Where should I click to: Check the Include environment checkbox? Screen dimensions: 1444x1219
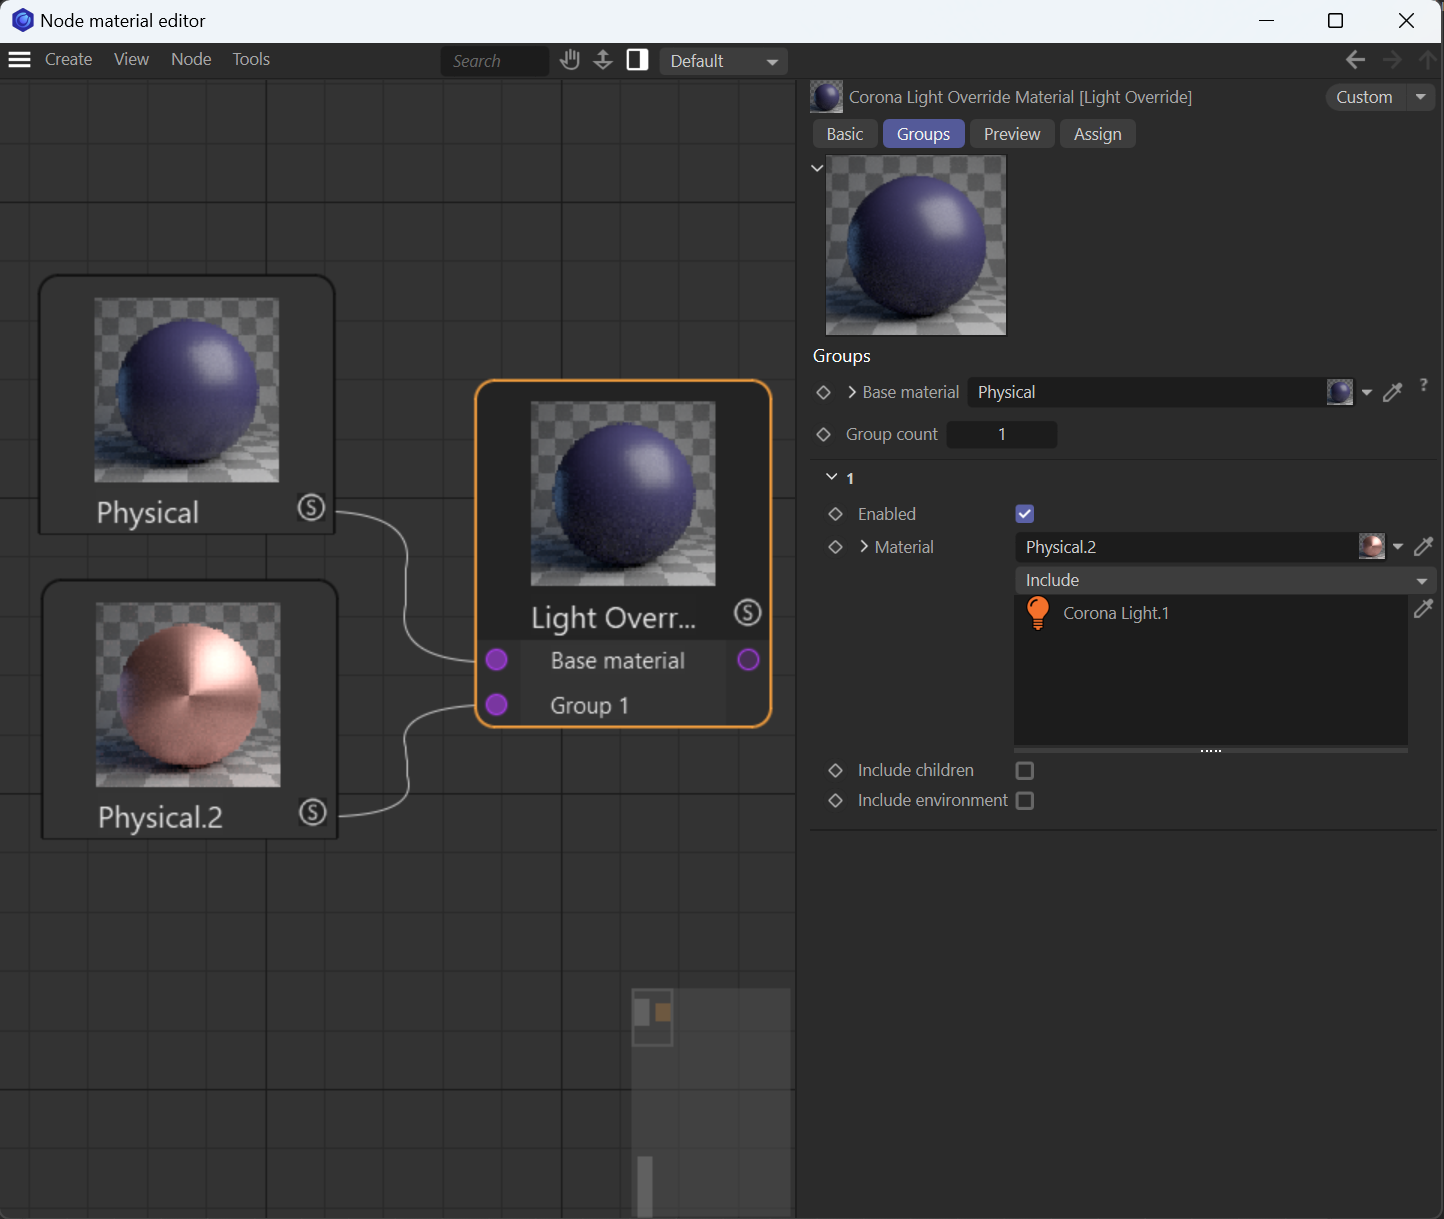pyautogui.click(x=1025, y=800)
